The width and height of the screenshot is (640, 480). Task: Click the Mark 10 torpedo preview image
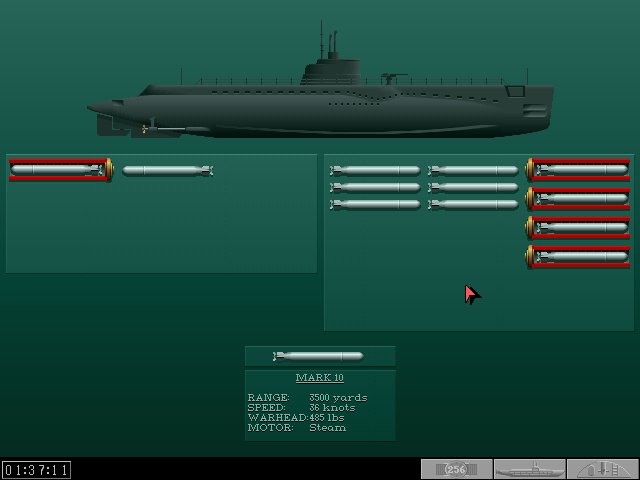[x=318, y=356]
